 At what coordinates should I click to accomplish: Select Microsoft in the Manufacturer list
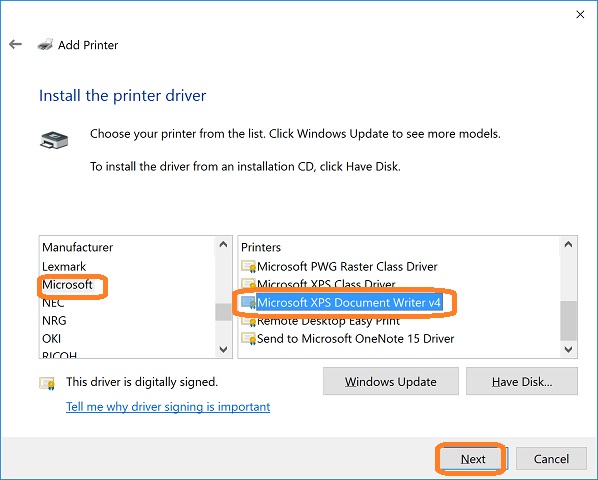(67, 284)
